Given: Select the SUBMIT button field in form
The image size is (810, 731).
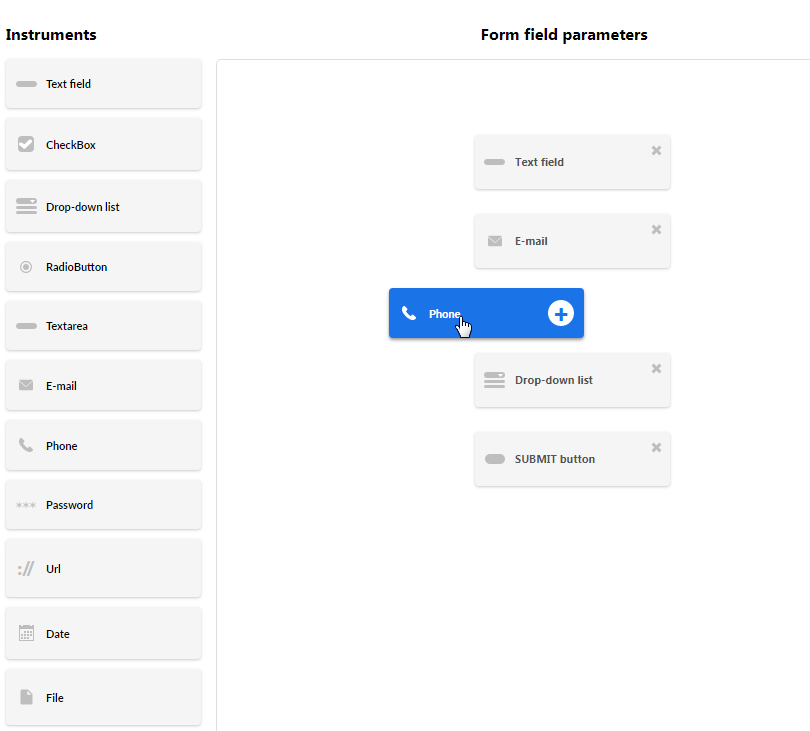Looking at the screenshot, I should point(572,459).
